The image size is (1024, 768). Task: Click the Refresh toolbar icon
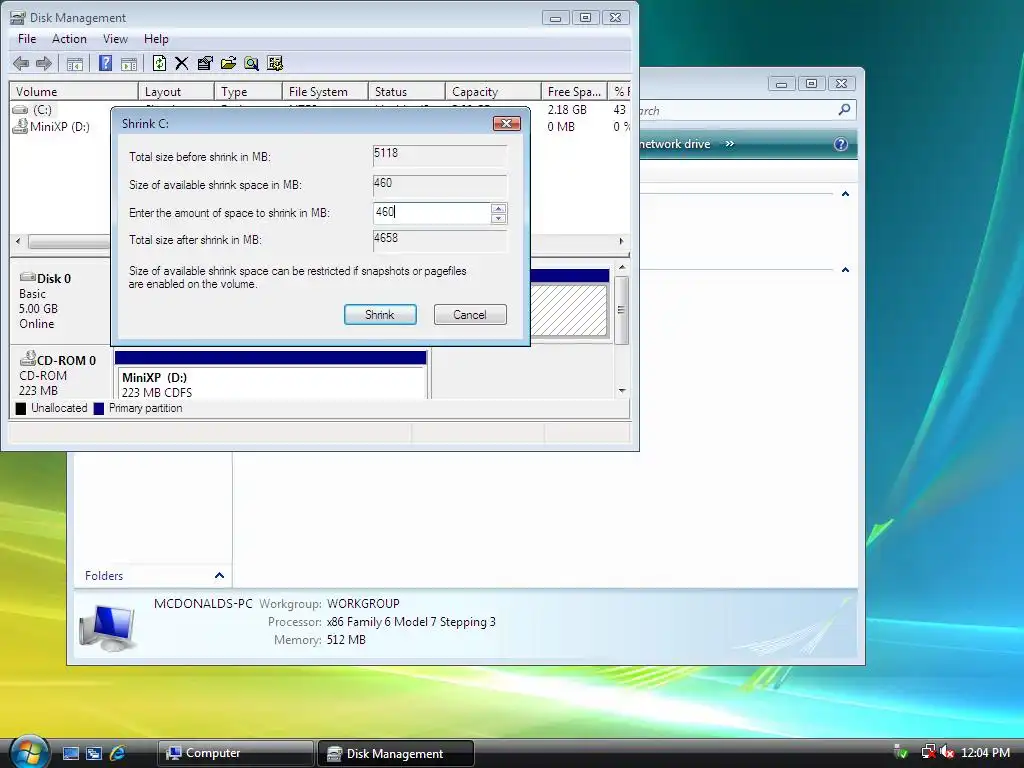tap(159, 63)
